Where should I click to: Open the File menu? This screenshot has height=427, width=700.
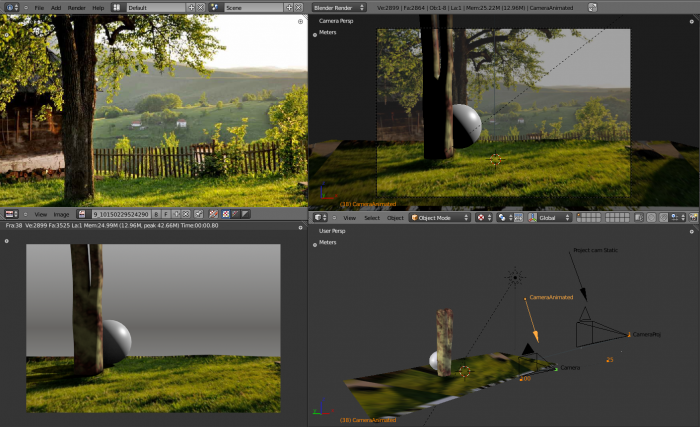tap(39, 7)
